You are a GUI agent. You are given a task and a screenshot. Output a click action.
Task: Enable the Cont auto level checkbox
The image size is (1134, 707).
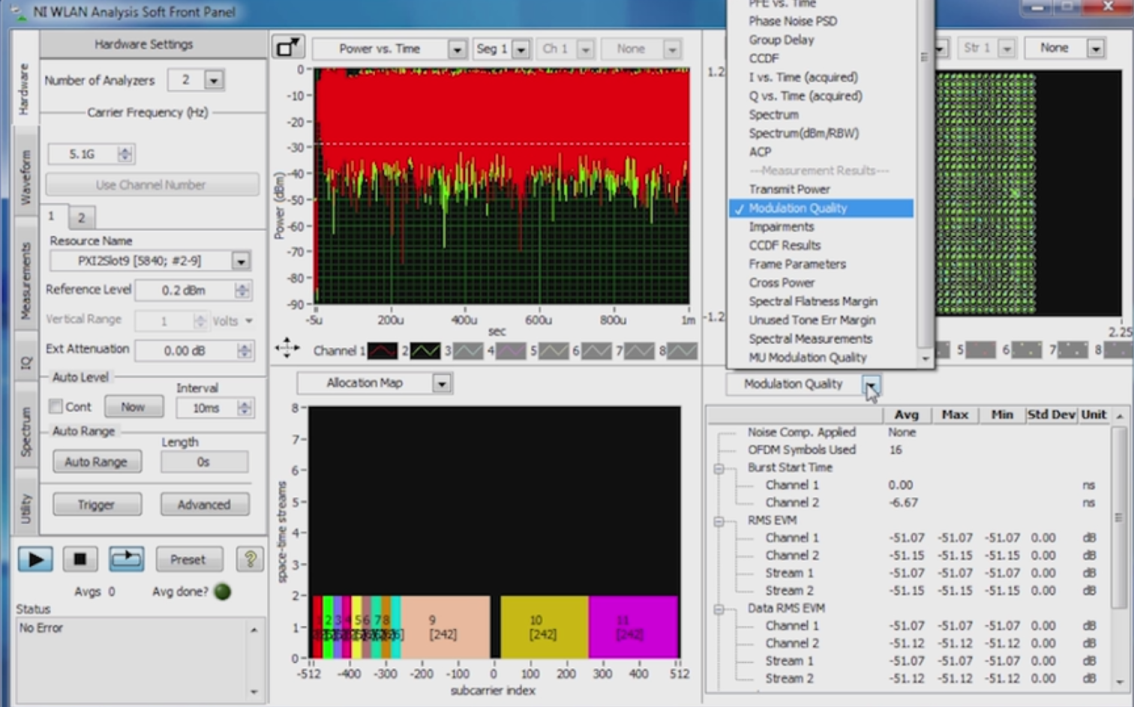coord(56,407)
